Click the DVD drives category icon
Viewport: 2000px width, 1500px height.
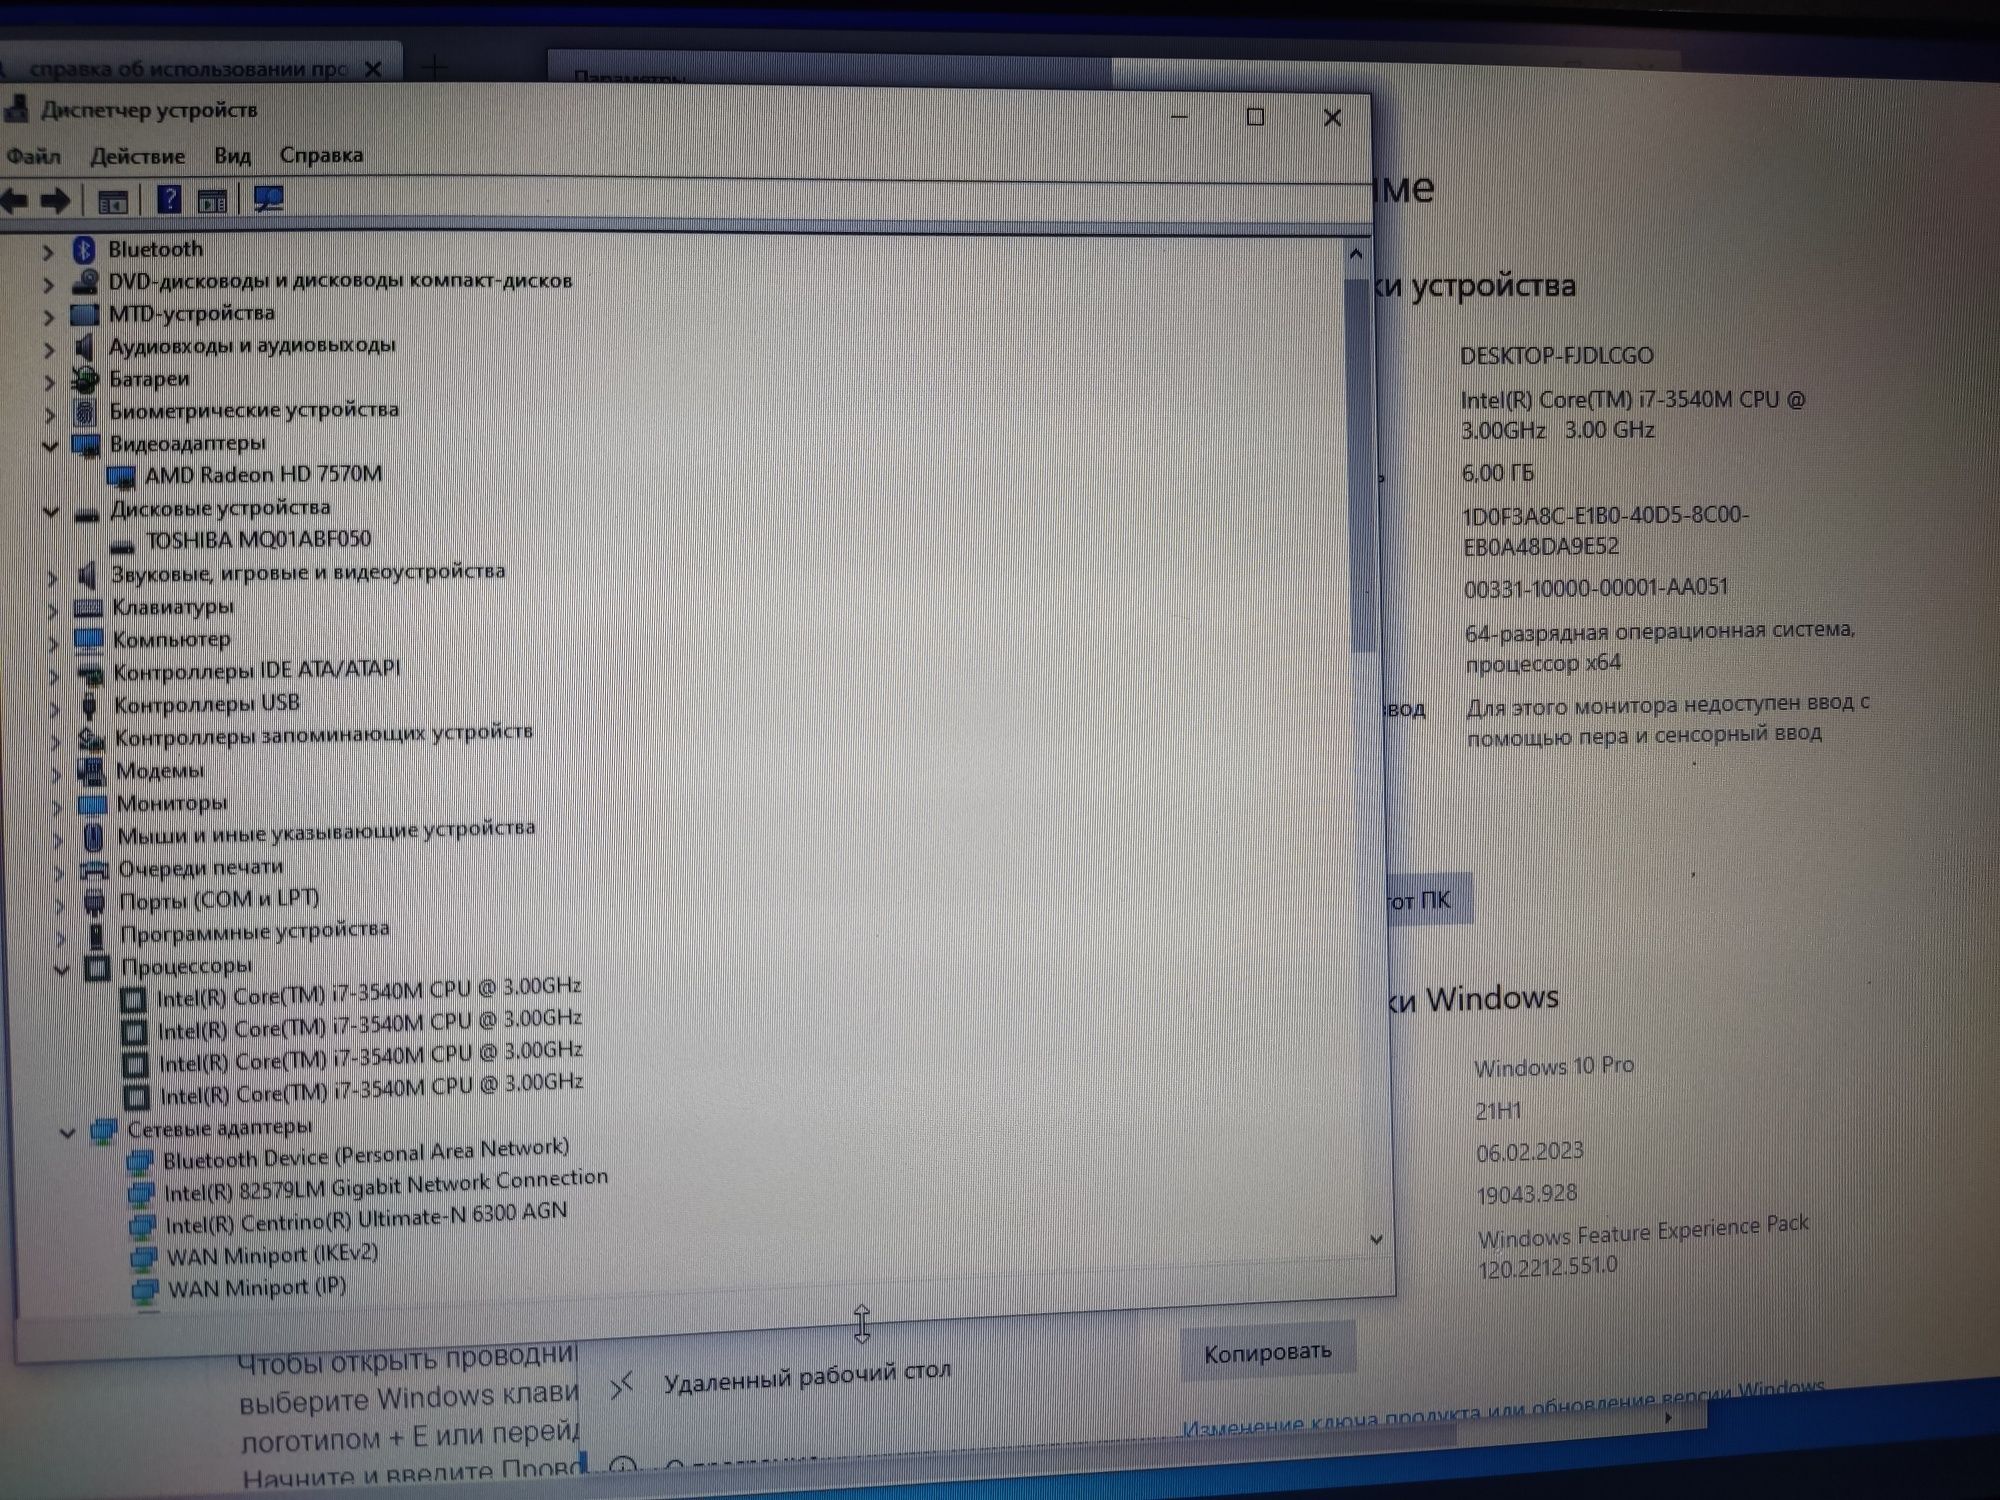point(85,282)
